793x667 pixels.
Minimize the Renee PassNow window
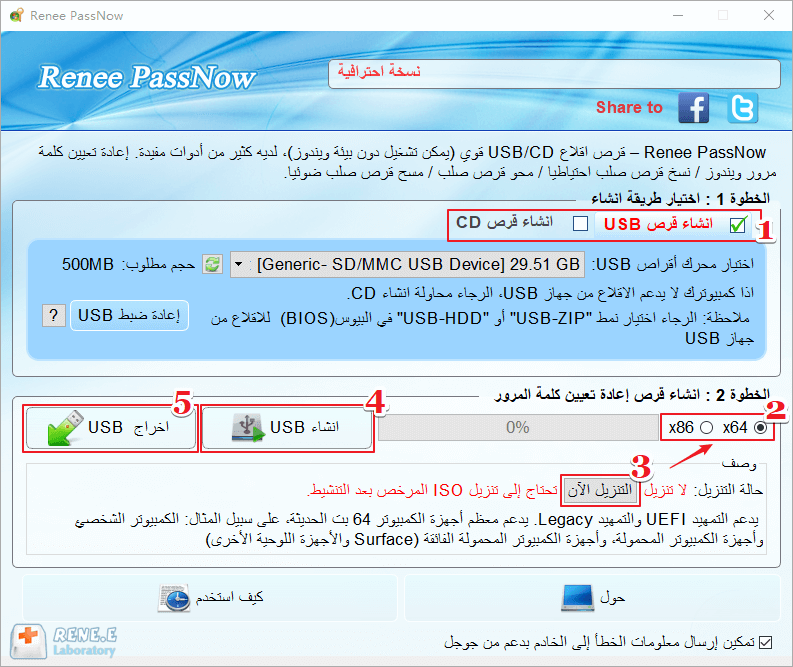pos(678,15)
